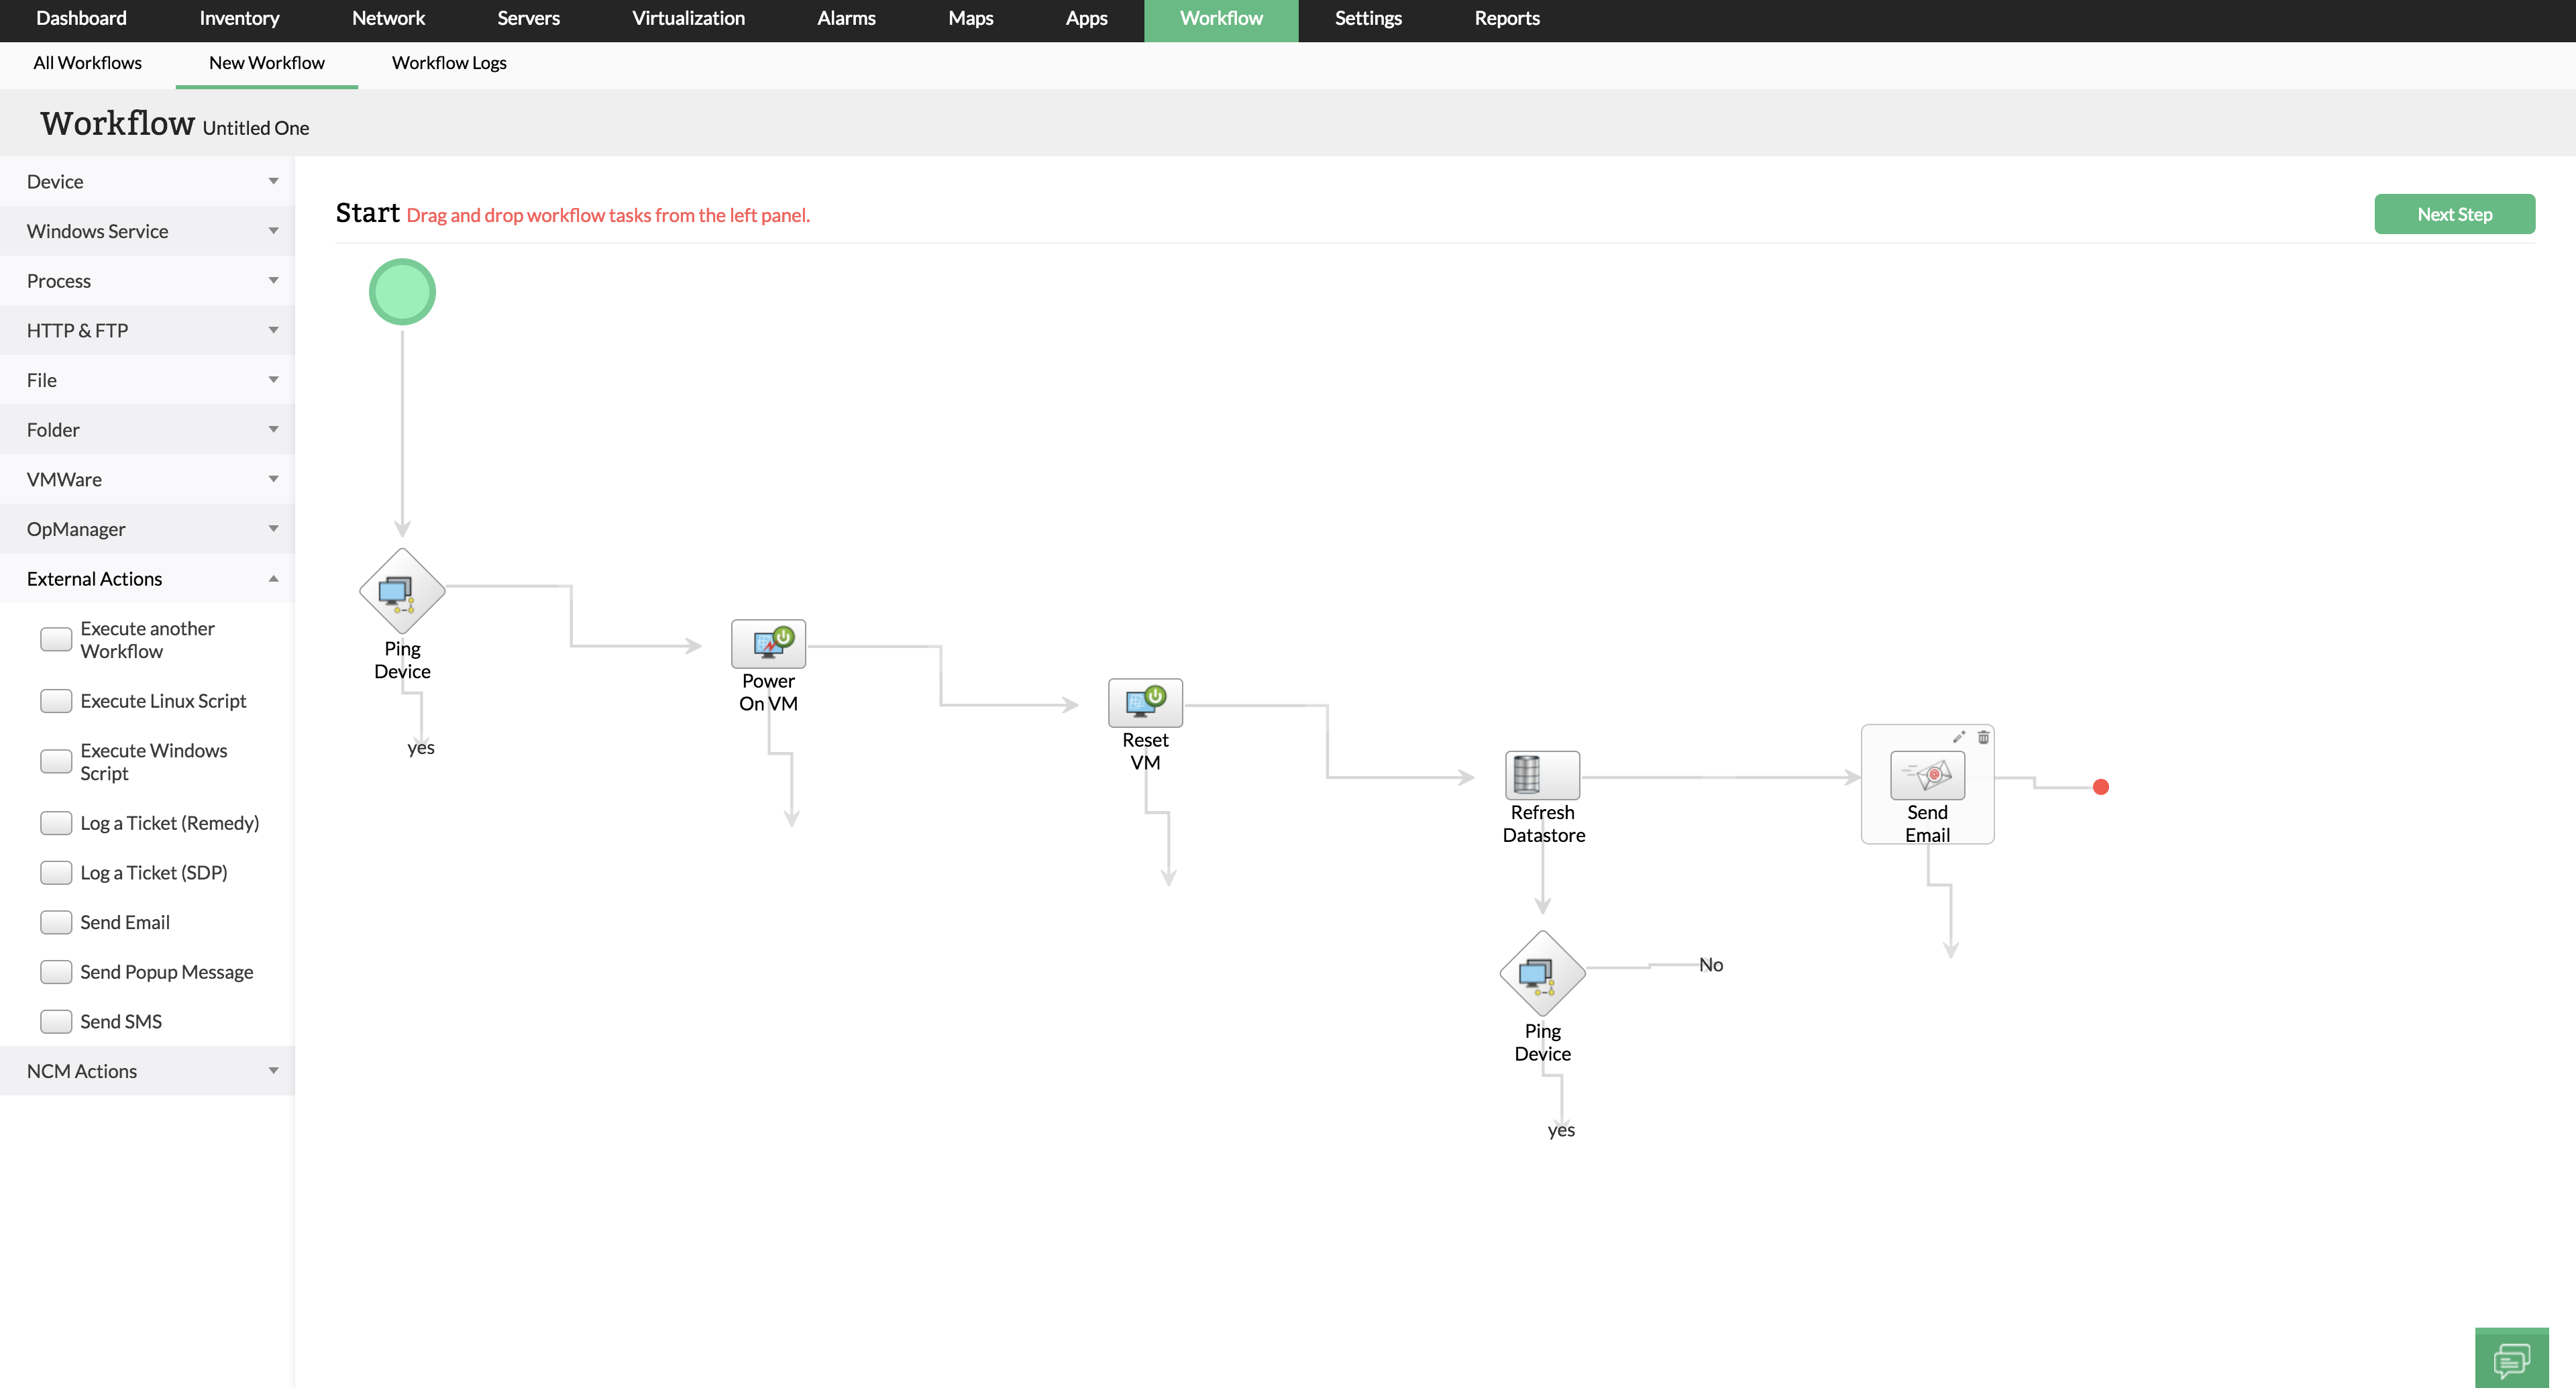Click the Send SMS task box in panel
Screen dimensions: 2576x1388
click(56, 1021)
